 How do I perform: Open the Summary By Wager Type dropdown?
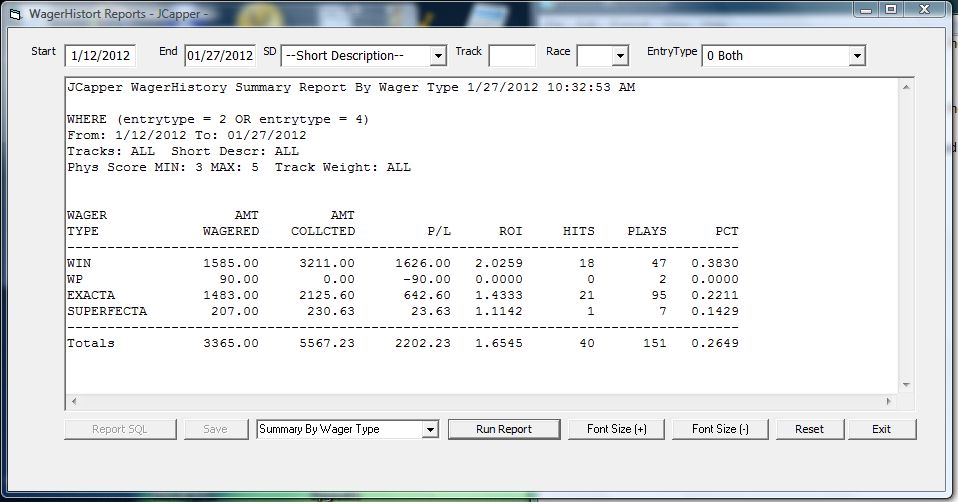[430, 429]
